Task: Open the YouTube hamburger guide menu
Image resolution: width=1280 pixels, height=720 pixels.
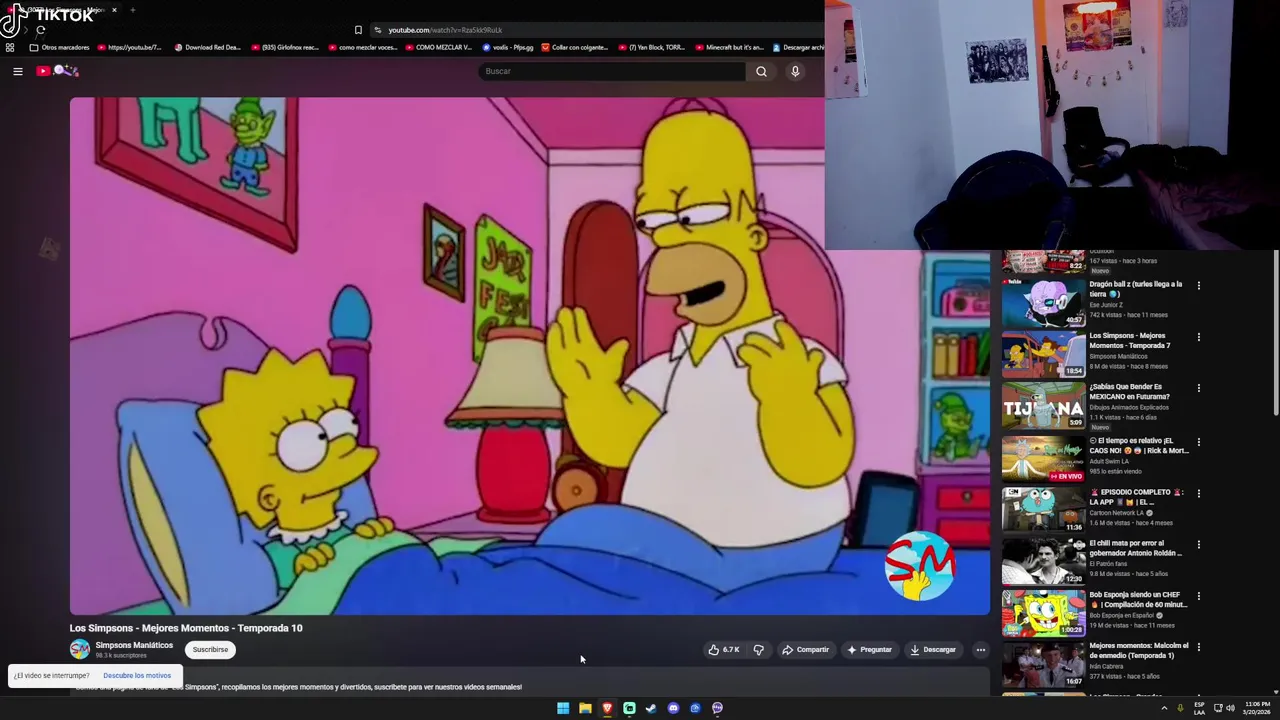Action: pyautogui.click(x=18, y=71)
